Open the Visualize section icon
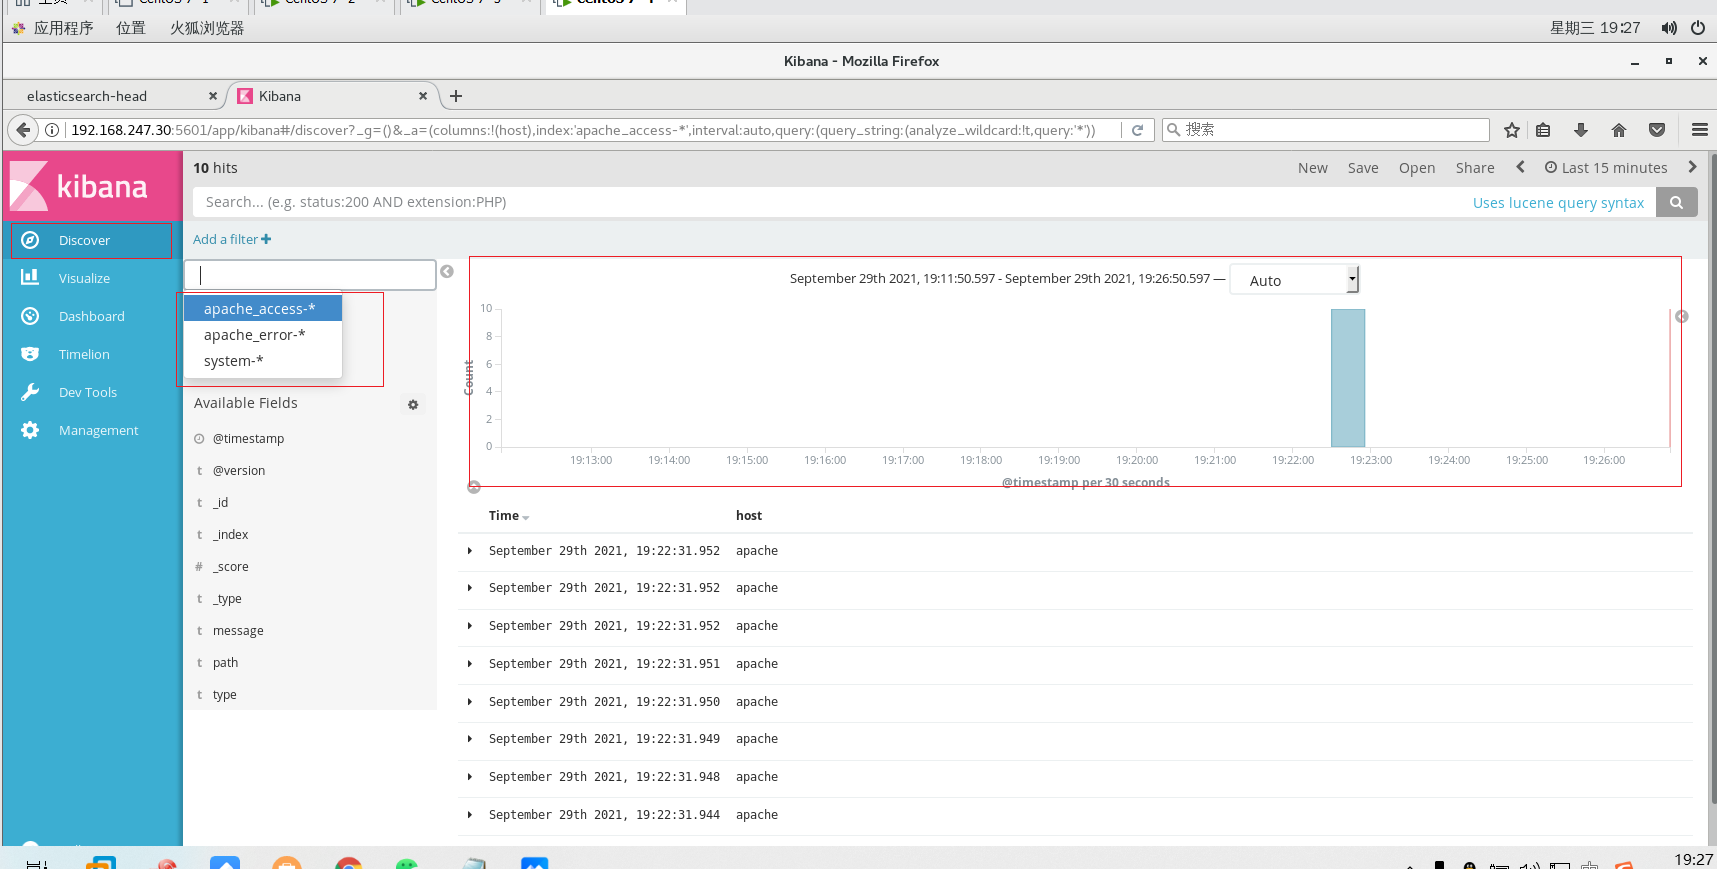 click(x=30, y=278)
